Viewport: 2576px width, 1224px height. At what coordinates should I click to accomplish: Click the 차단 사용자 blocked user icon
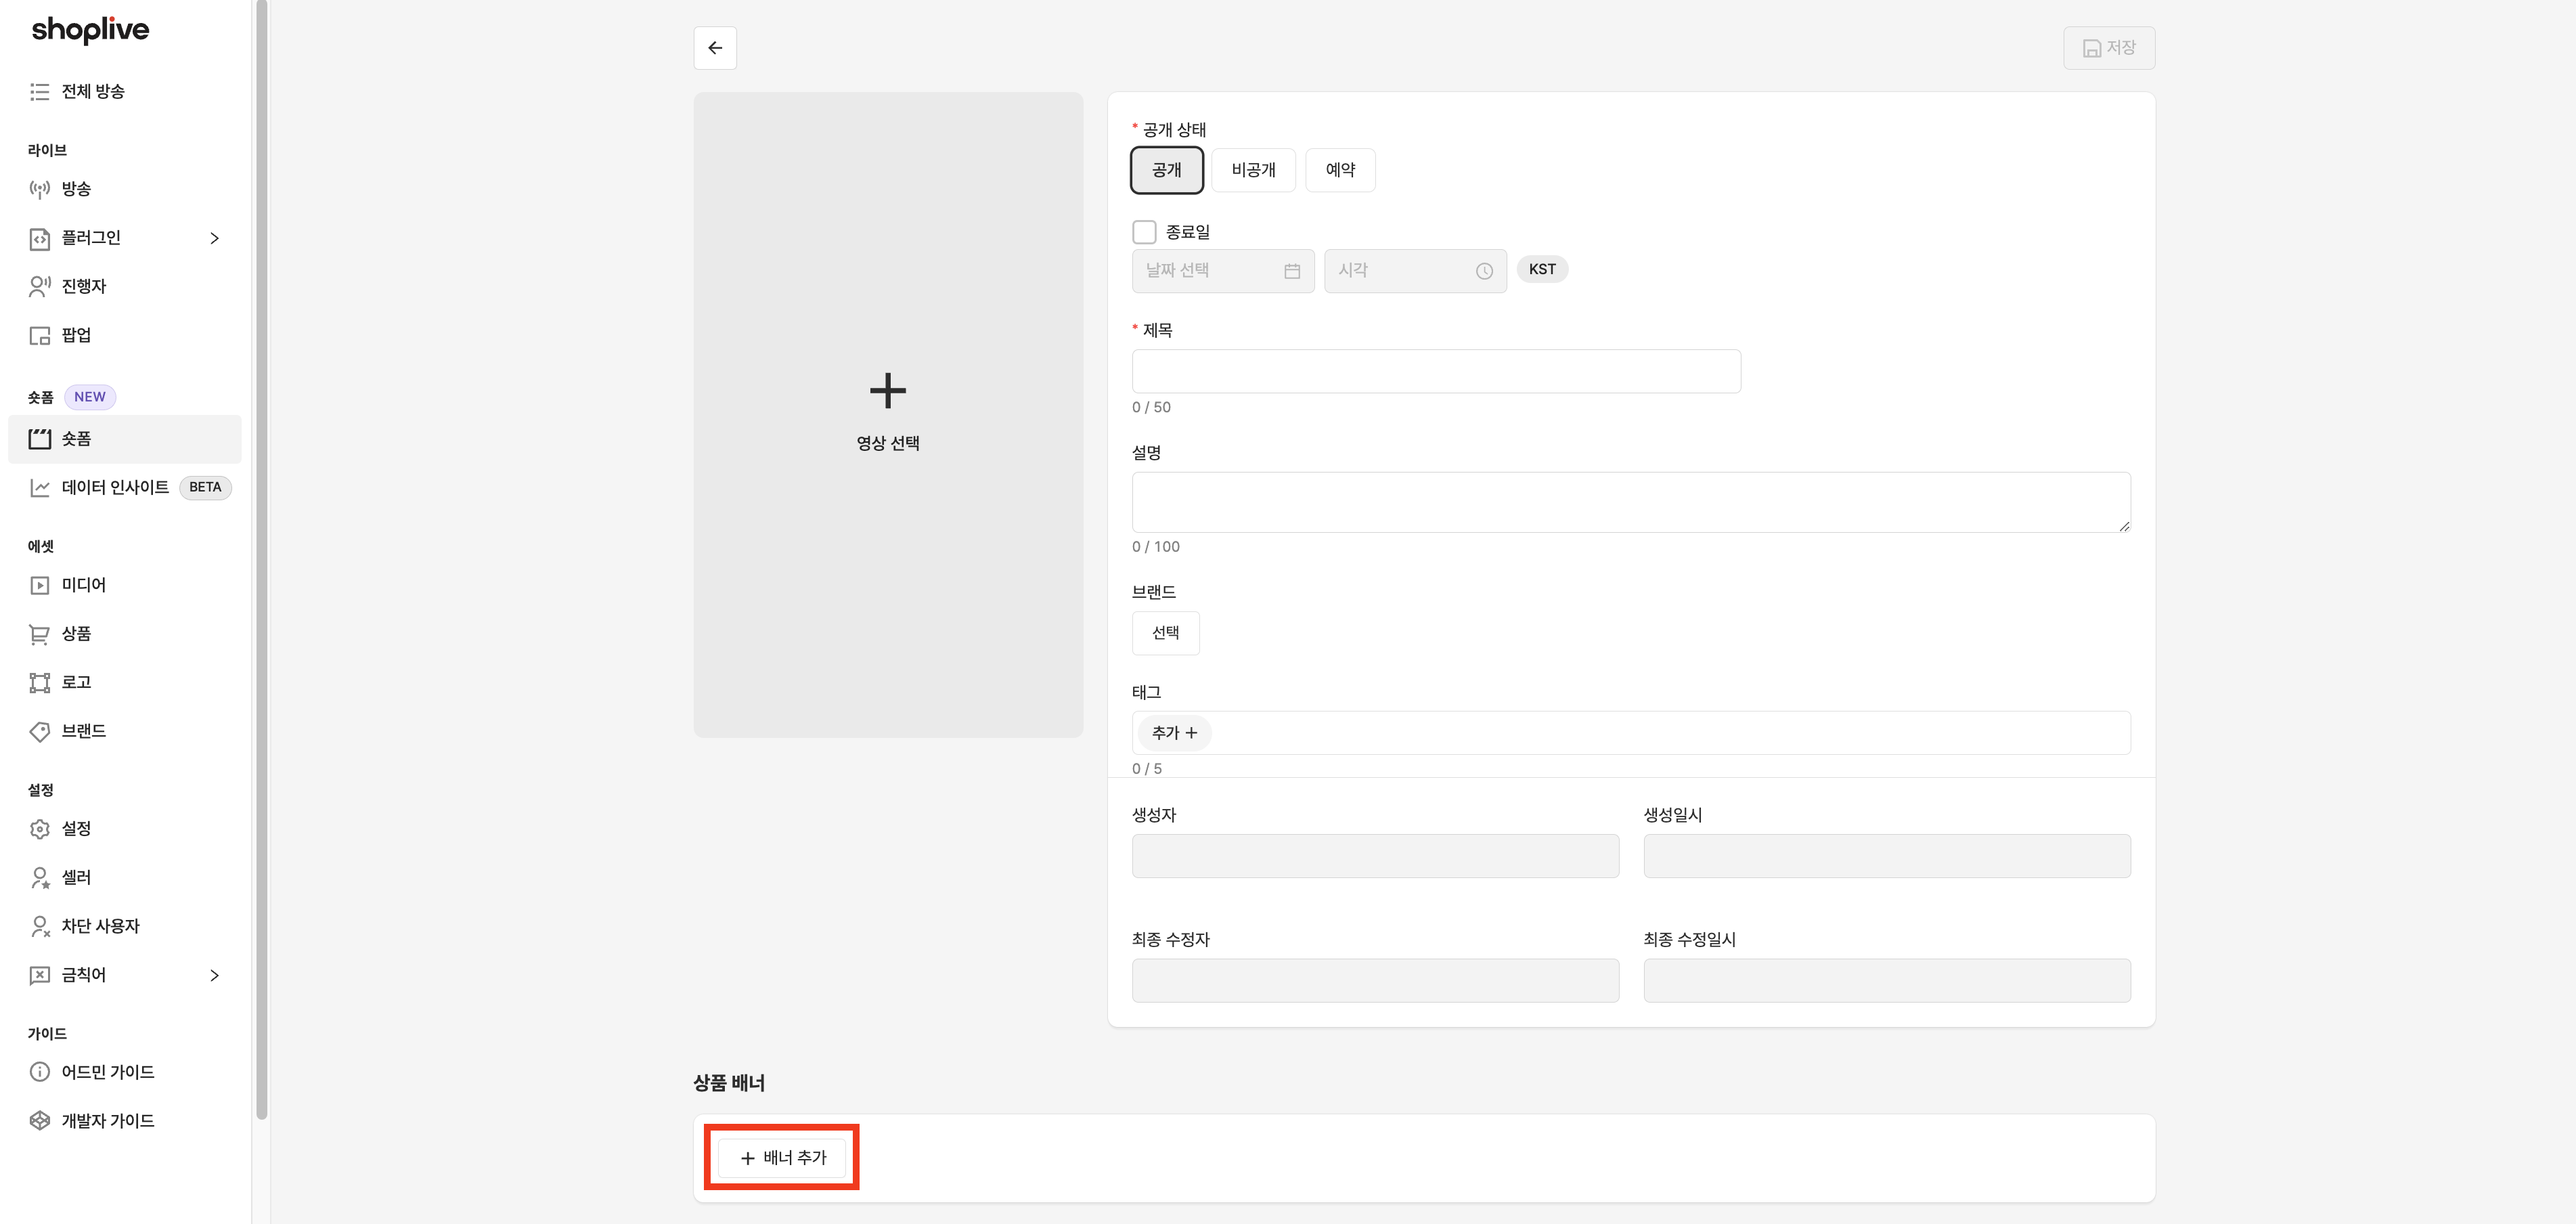click(x=40, y=927)
